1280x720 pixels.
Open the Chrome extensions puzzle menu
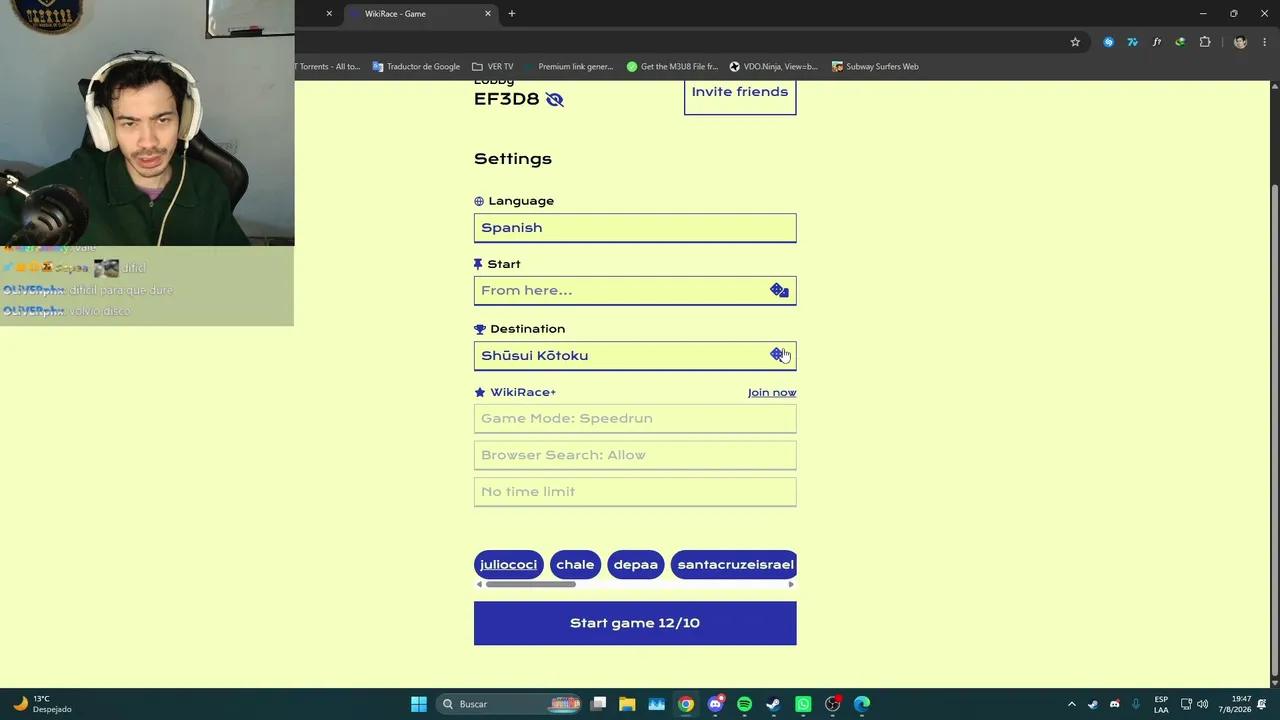(1204, 42)
